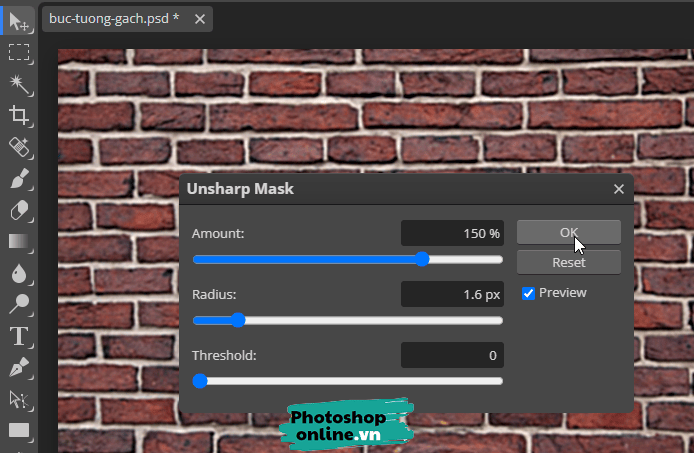Select the Crop tool
Screen dimensions: 694x453
point(19,115)
